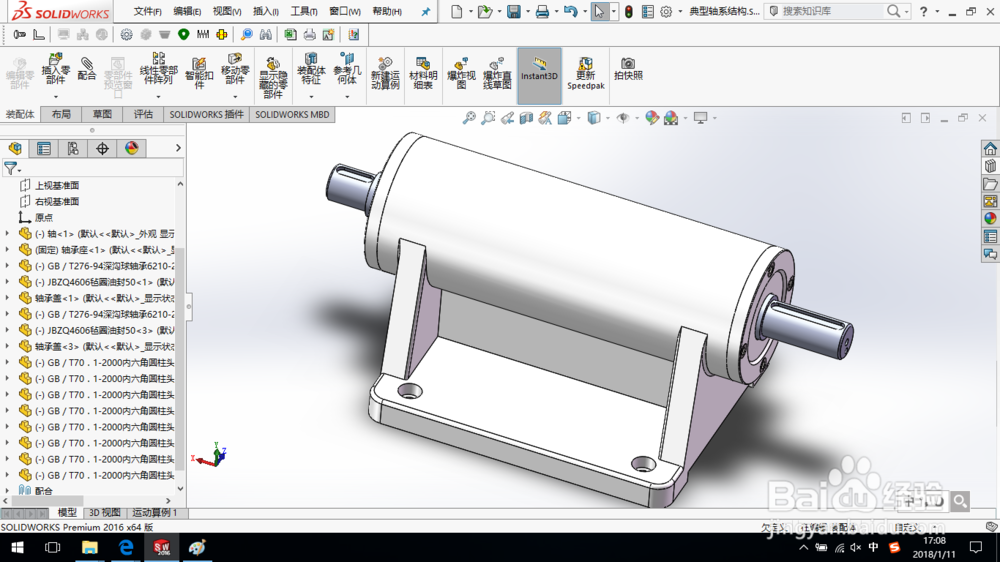Click Previous View icon in view toolbar
This screenshot has width=1000, height=562.
[x=507, y=118]
